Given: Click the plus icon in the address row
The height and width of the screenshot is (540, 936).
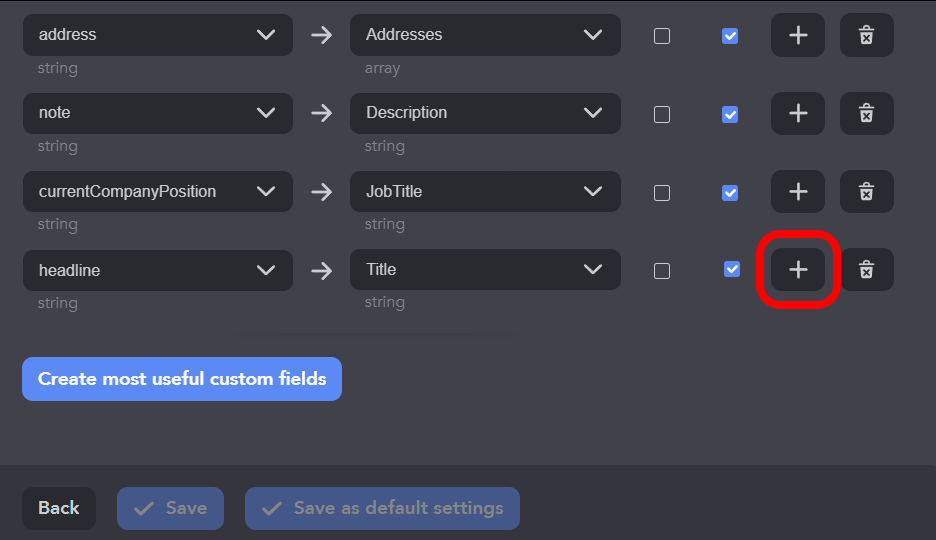Looking at the screenshot, I should pos(797,35).
